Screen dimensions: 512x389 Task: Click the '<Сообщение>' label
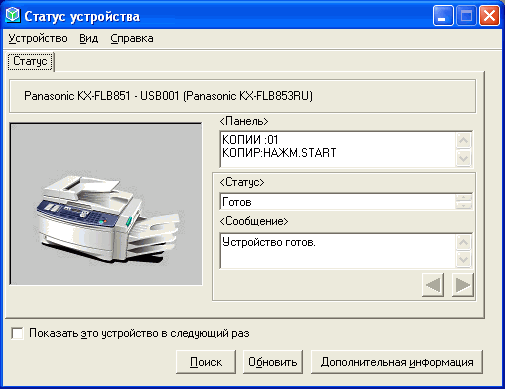tap(254, 221)
